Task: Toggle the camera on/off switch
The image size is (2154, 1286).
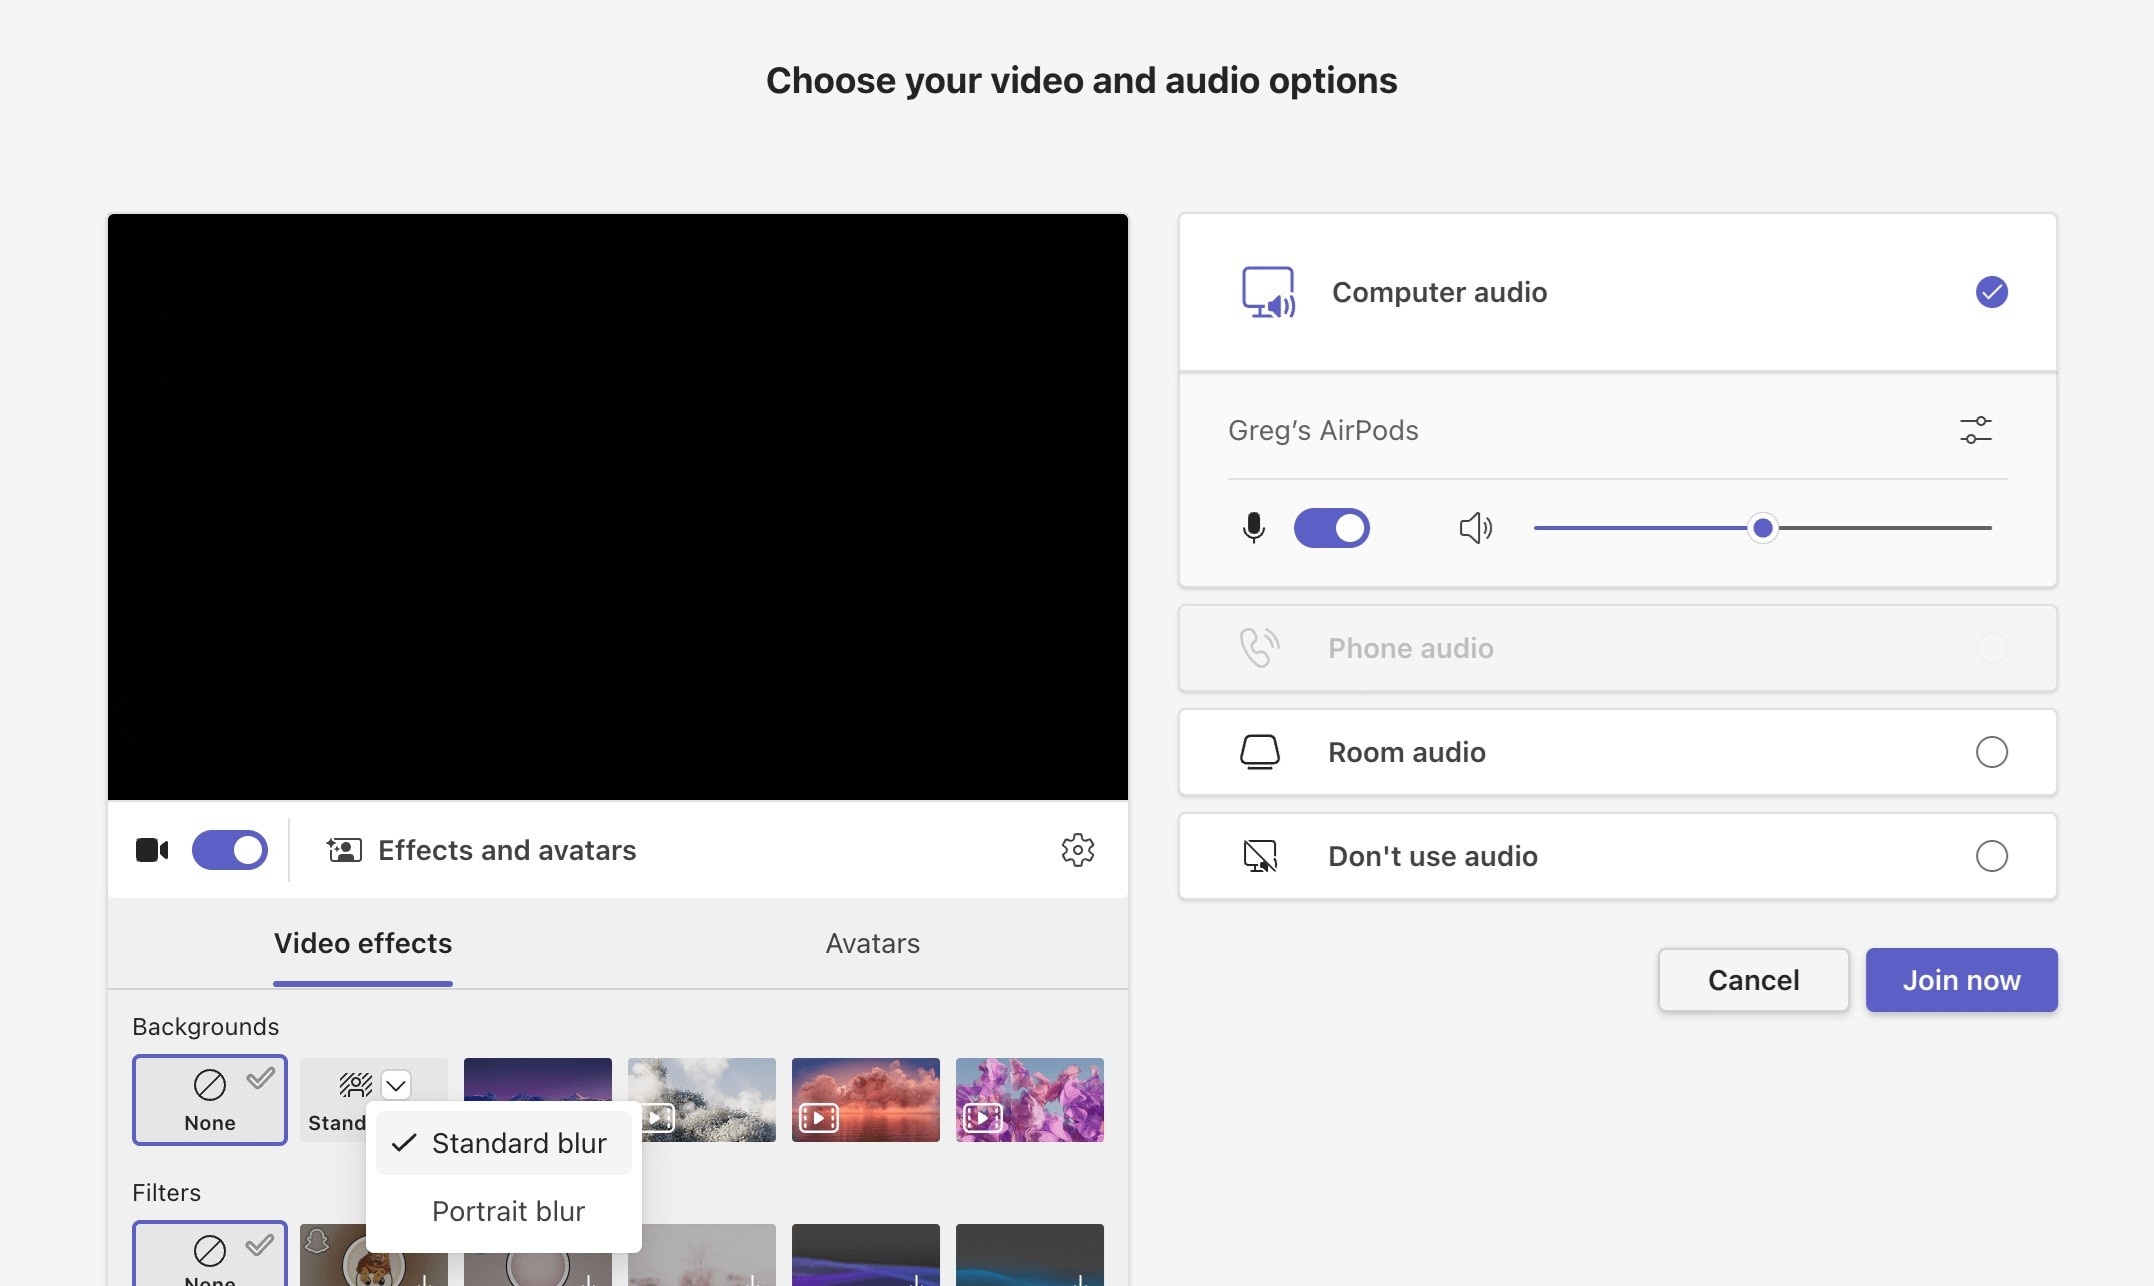Action: click(x=228, y=848)
